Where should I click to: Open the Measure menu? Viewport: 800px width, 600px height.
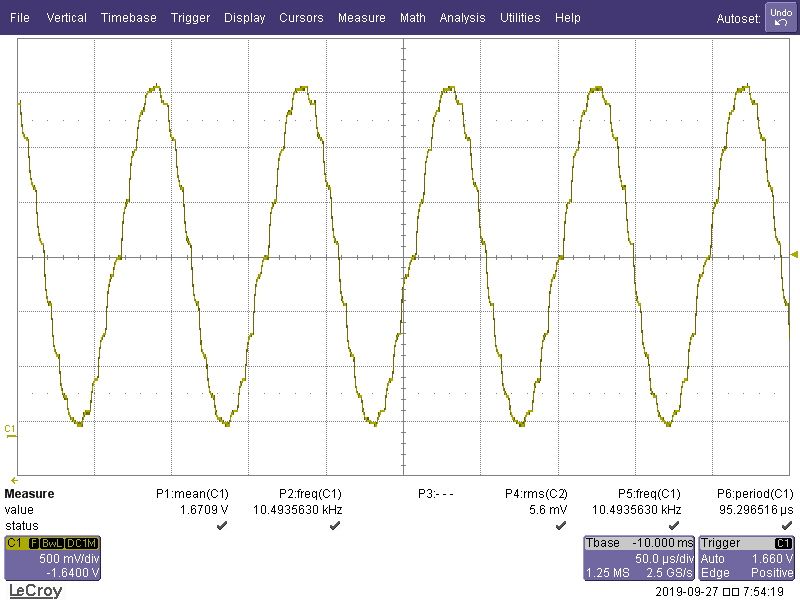point(362,17)
